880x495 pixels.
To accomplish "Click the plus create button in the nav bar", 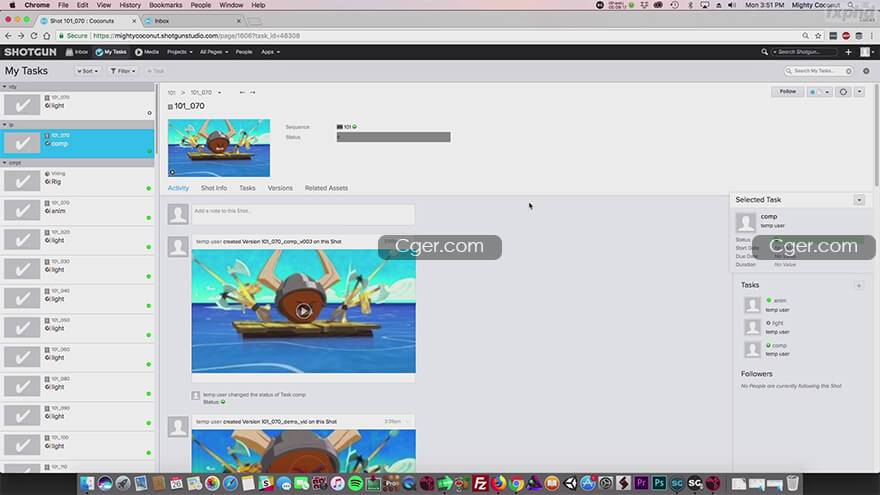I will pyautogui.click(x=848, y=52).
